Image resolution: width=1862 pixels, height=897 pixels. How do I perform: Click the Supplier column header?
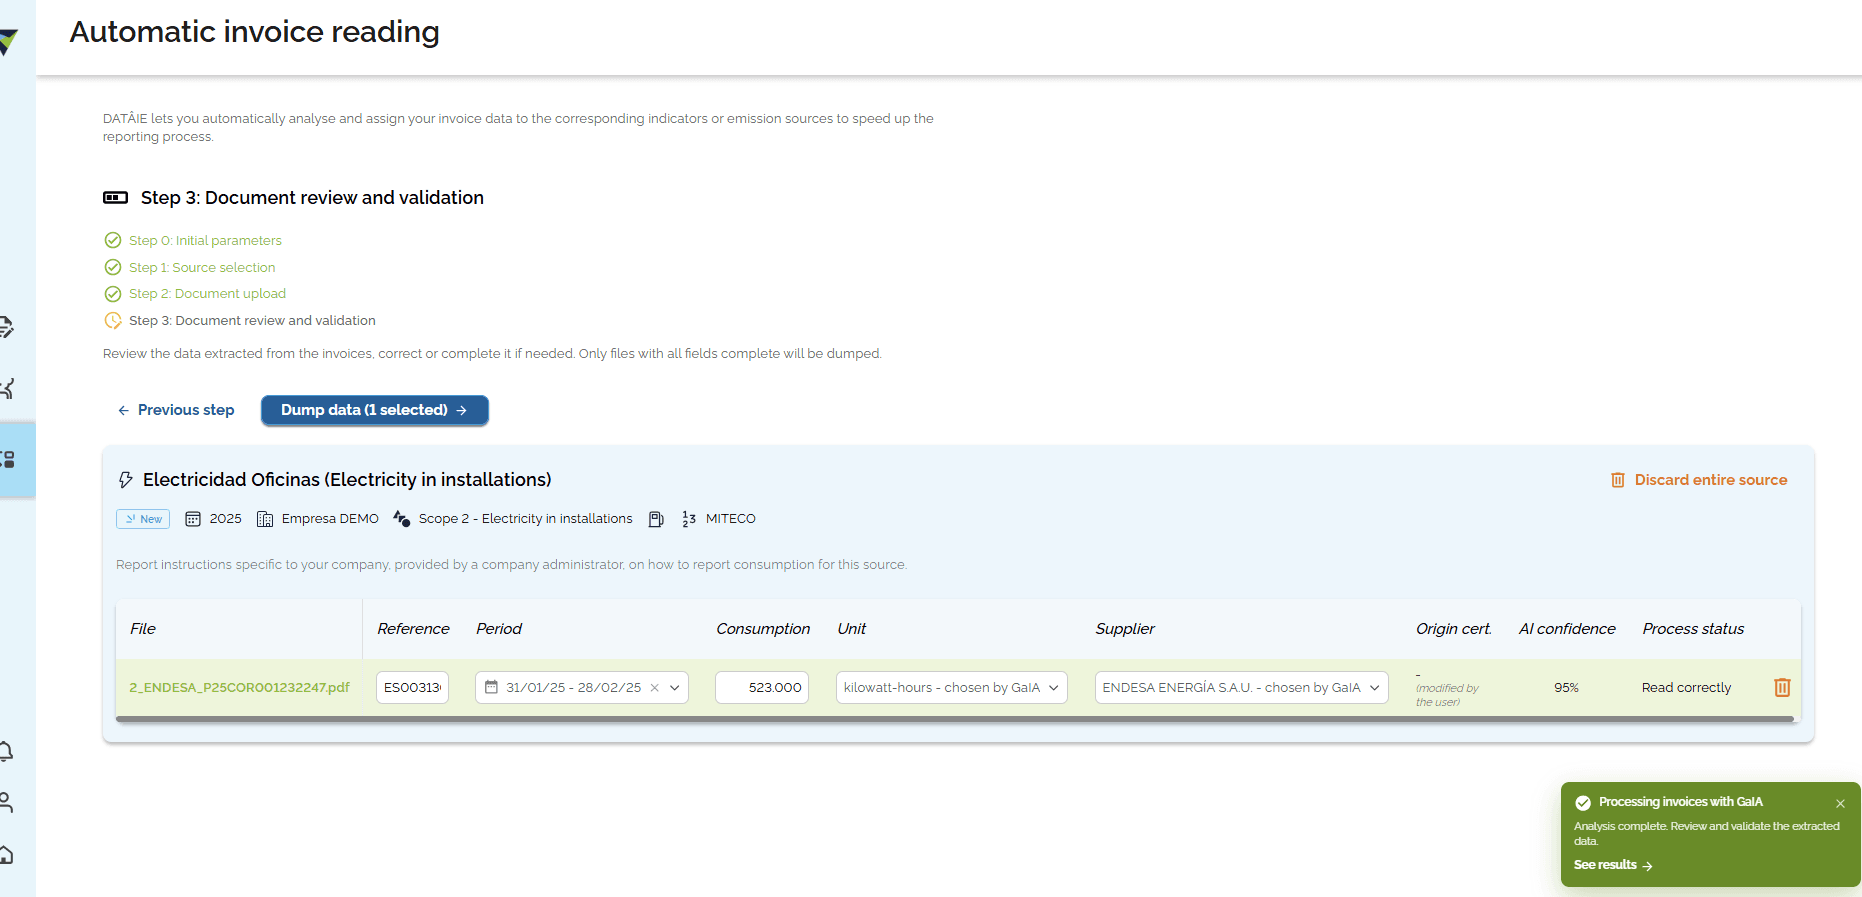coord(1125,629)
